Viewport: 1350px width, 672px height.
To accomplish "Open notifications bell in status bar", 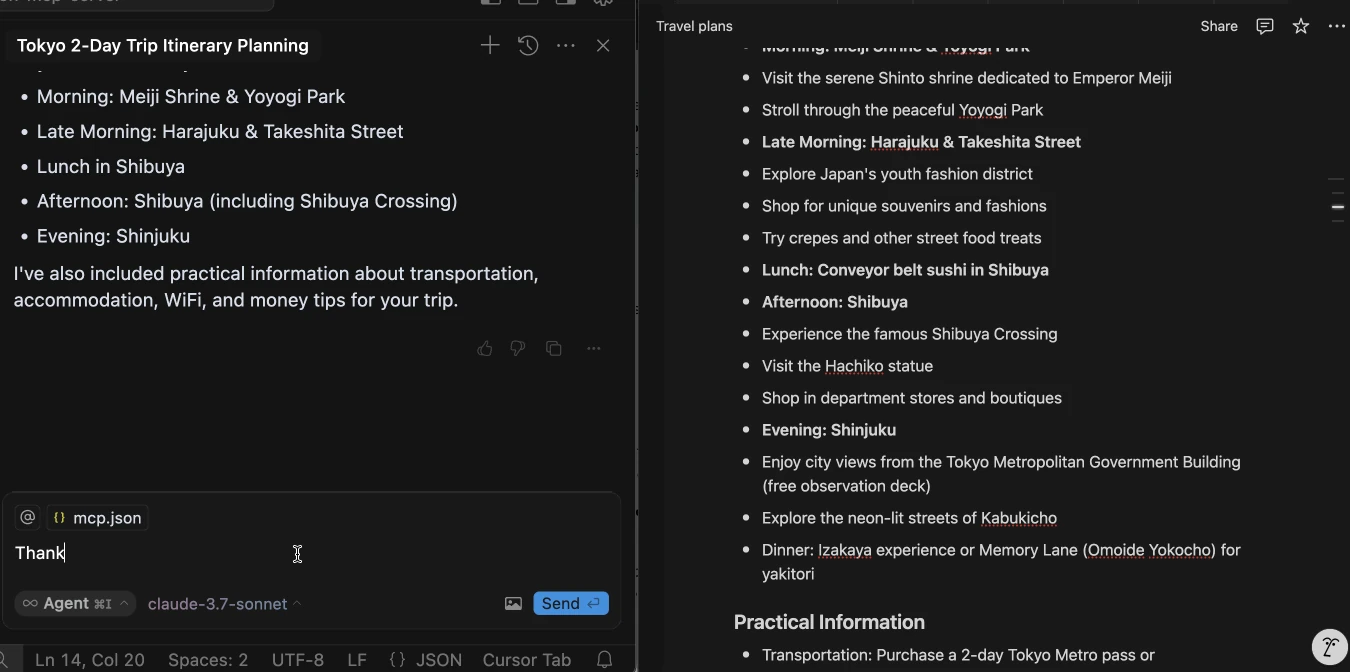I will [x=605, y=660].
